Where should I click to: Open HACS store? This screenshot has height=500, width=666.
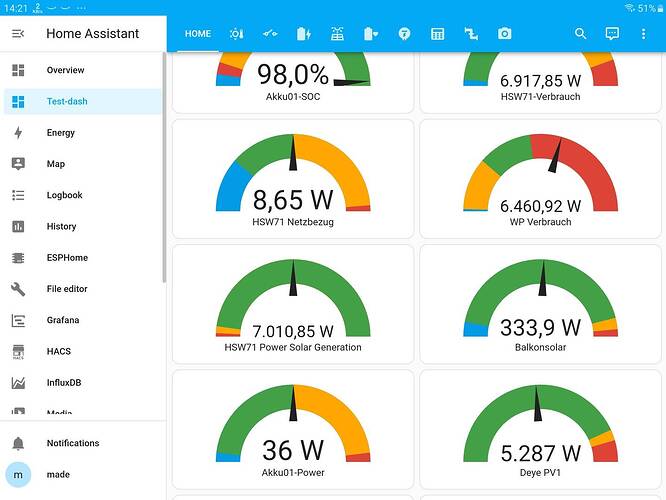82,351
